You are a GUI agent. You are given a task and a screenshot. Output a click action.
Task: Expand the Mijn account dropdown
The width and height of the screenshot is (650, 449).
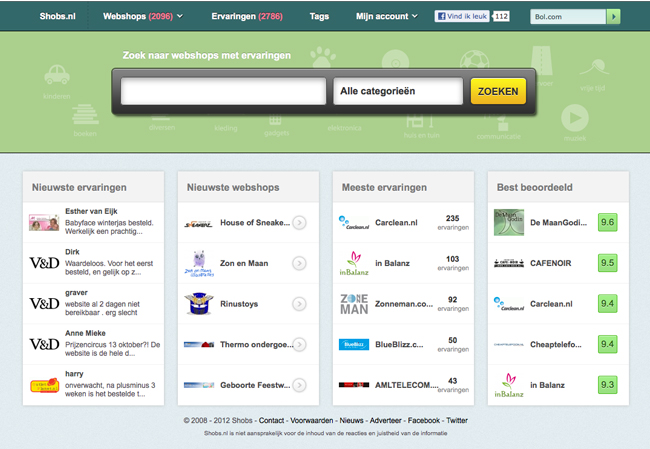tap(386, 16)
